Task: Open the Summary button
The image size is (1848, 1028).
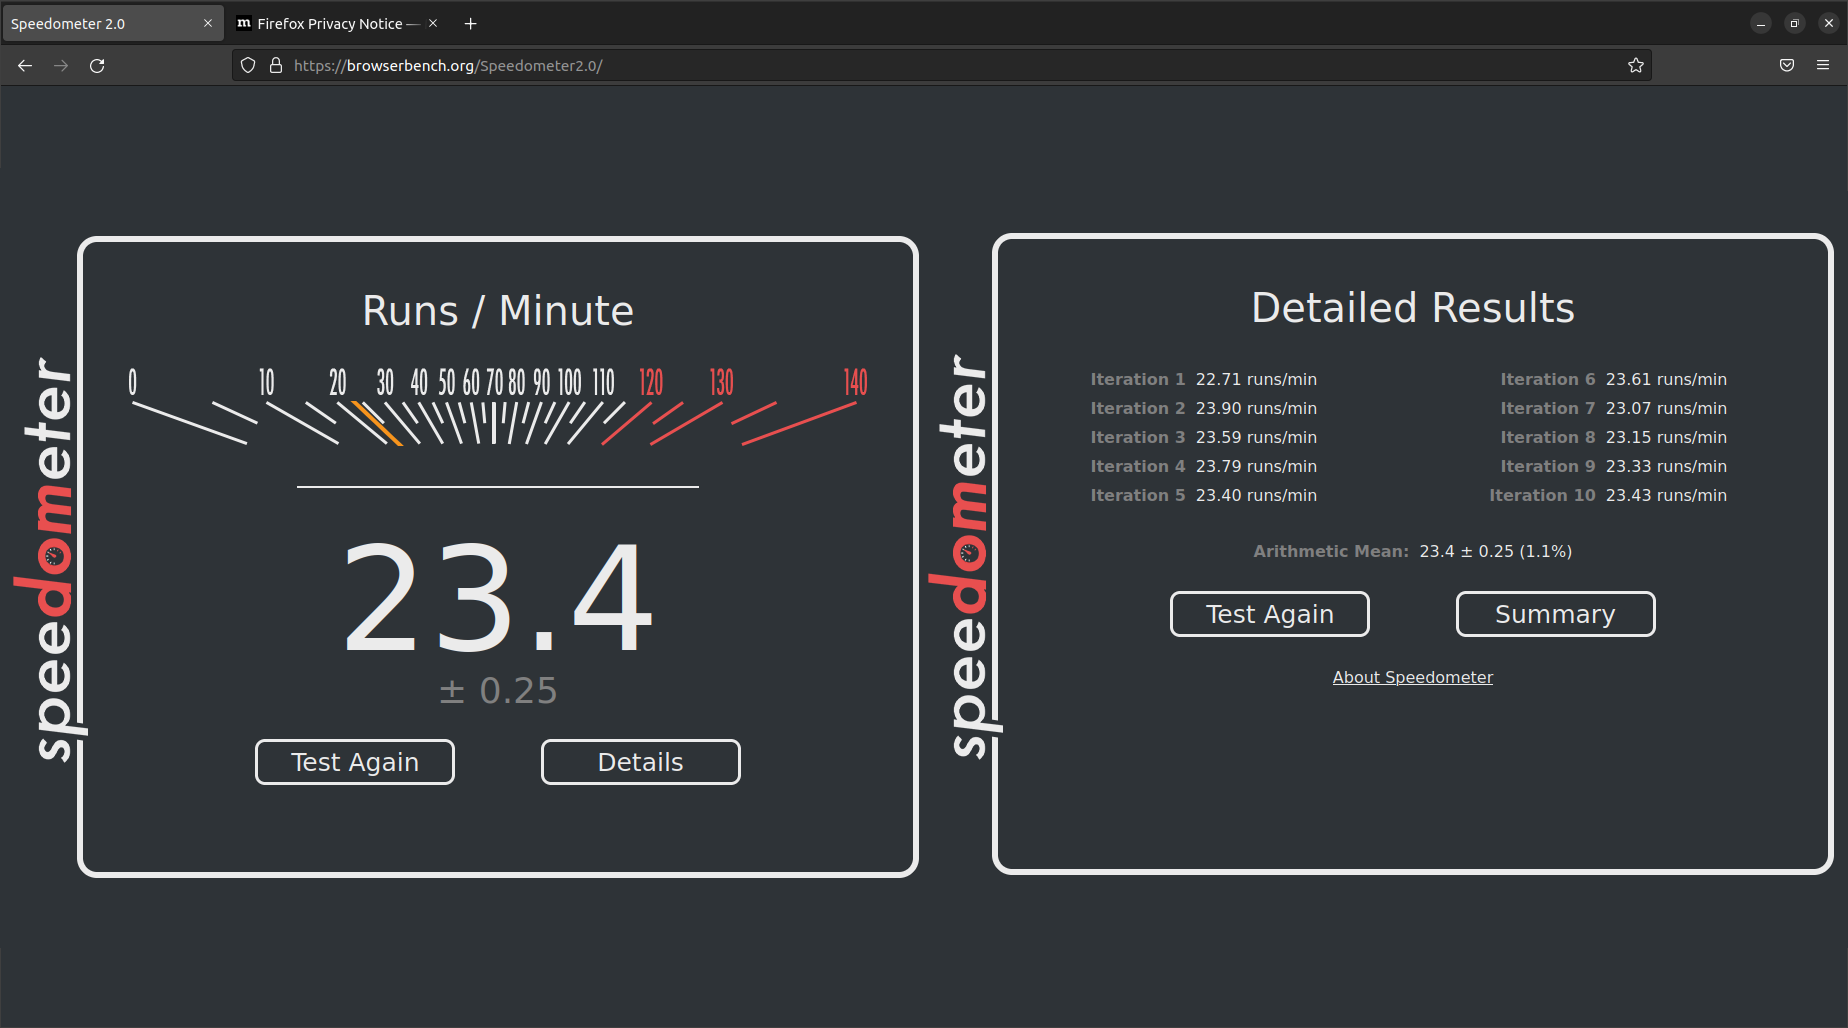Action: (1555, 614)
